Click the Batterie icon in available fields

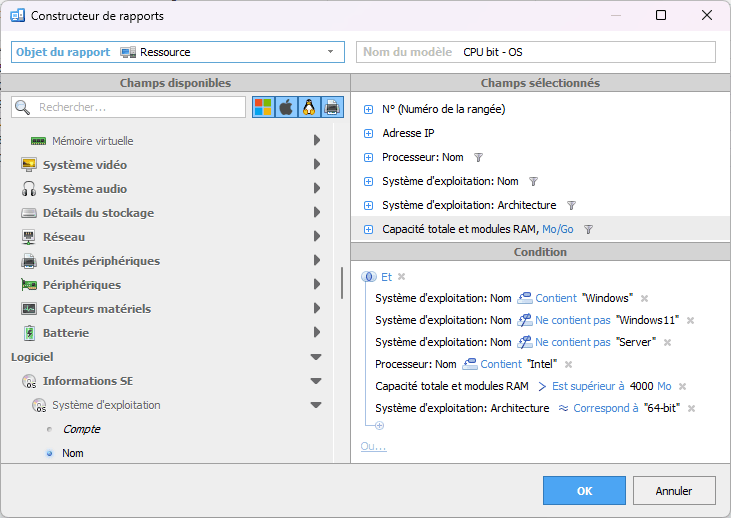coord(29,333)
